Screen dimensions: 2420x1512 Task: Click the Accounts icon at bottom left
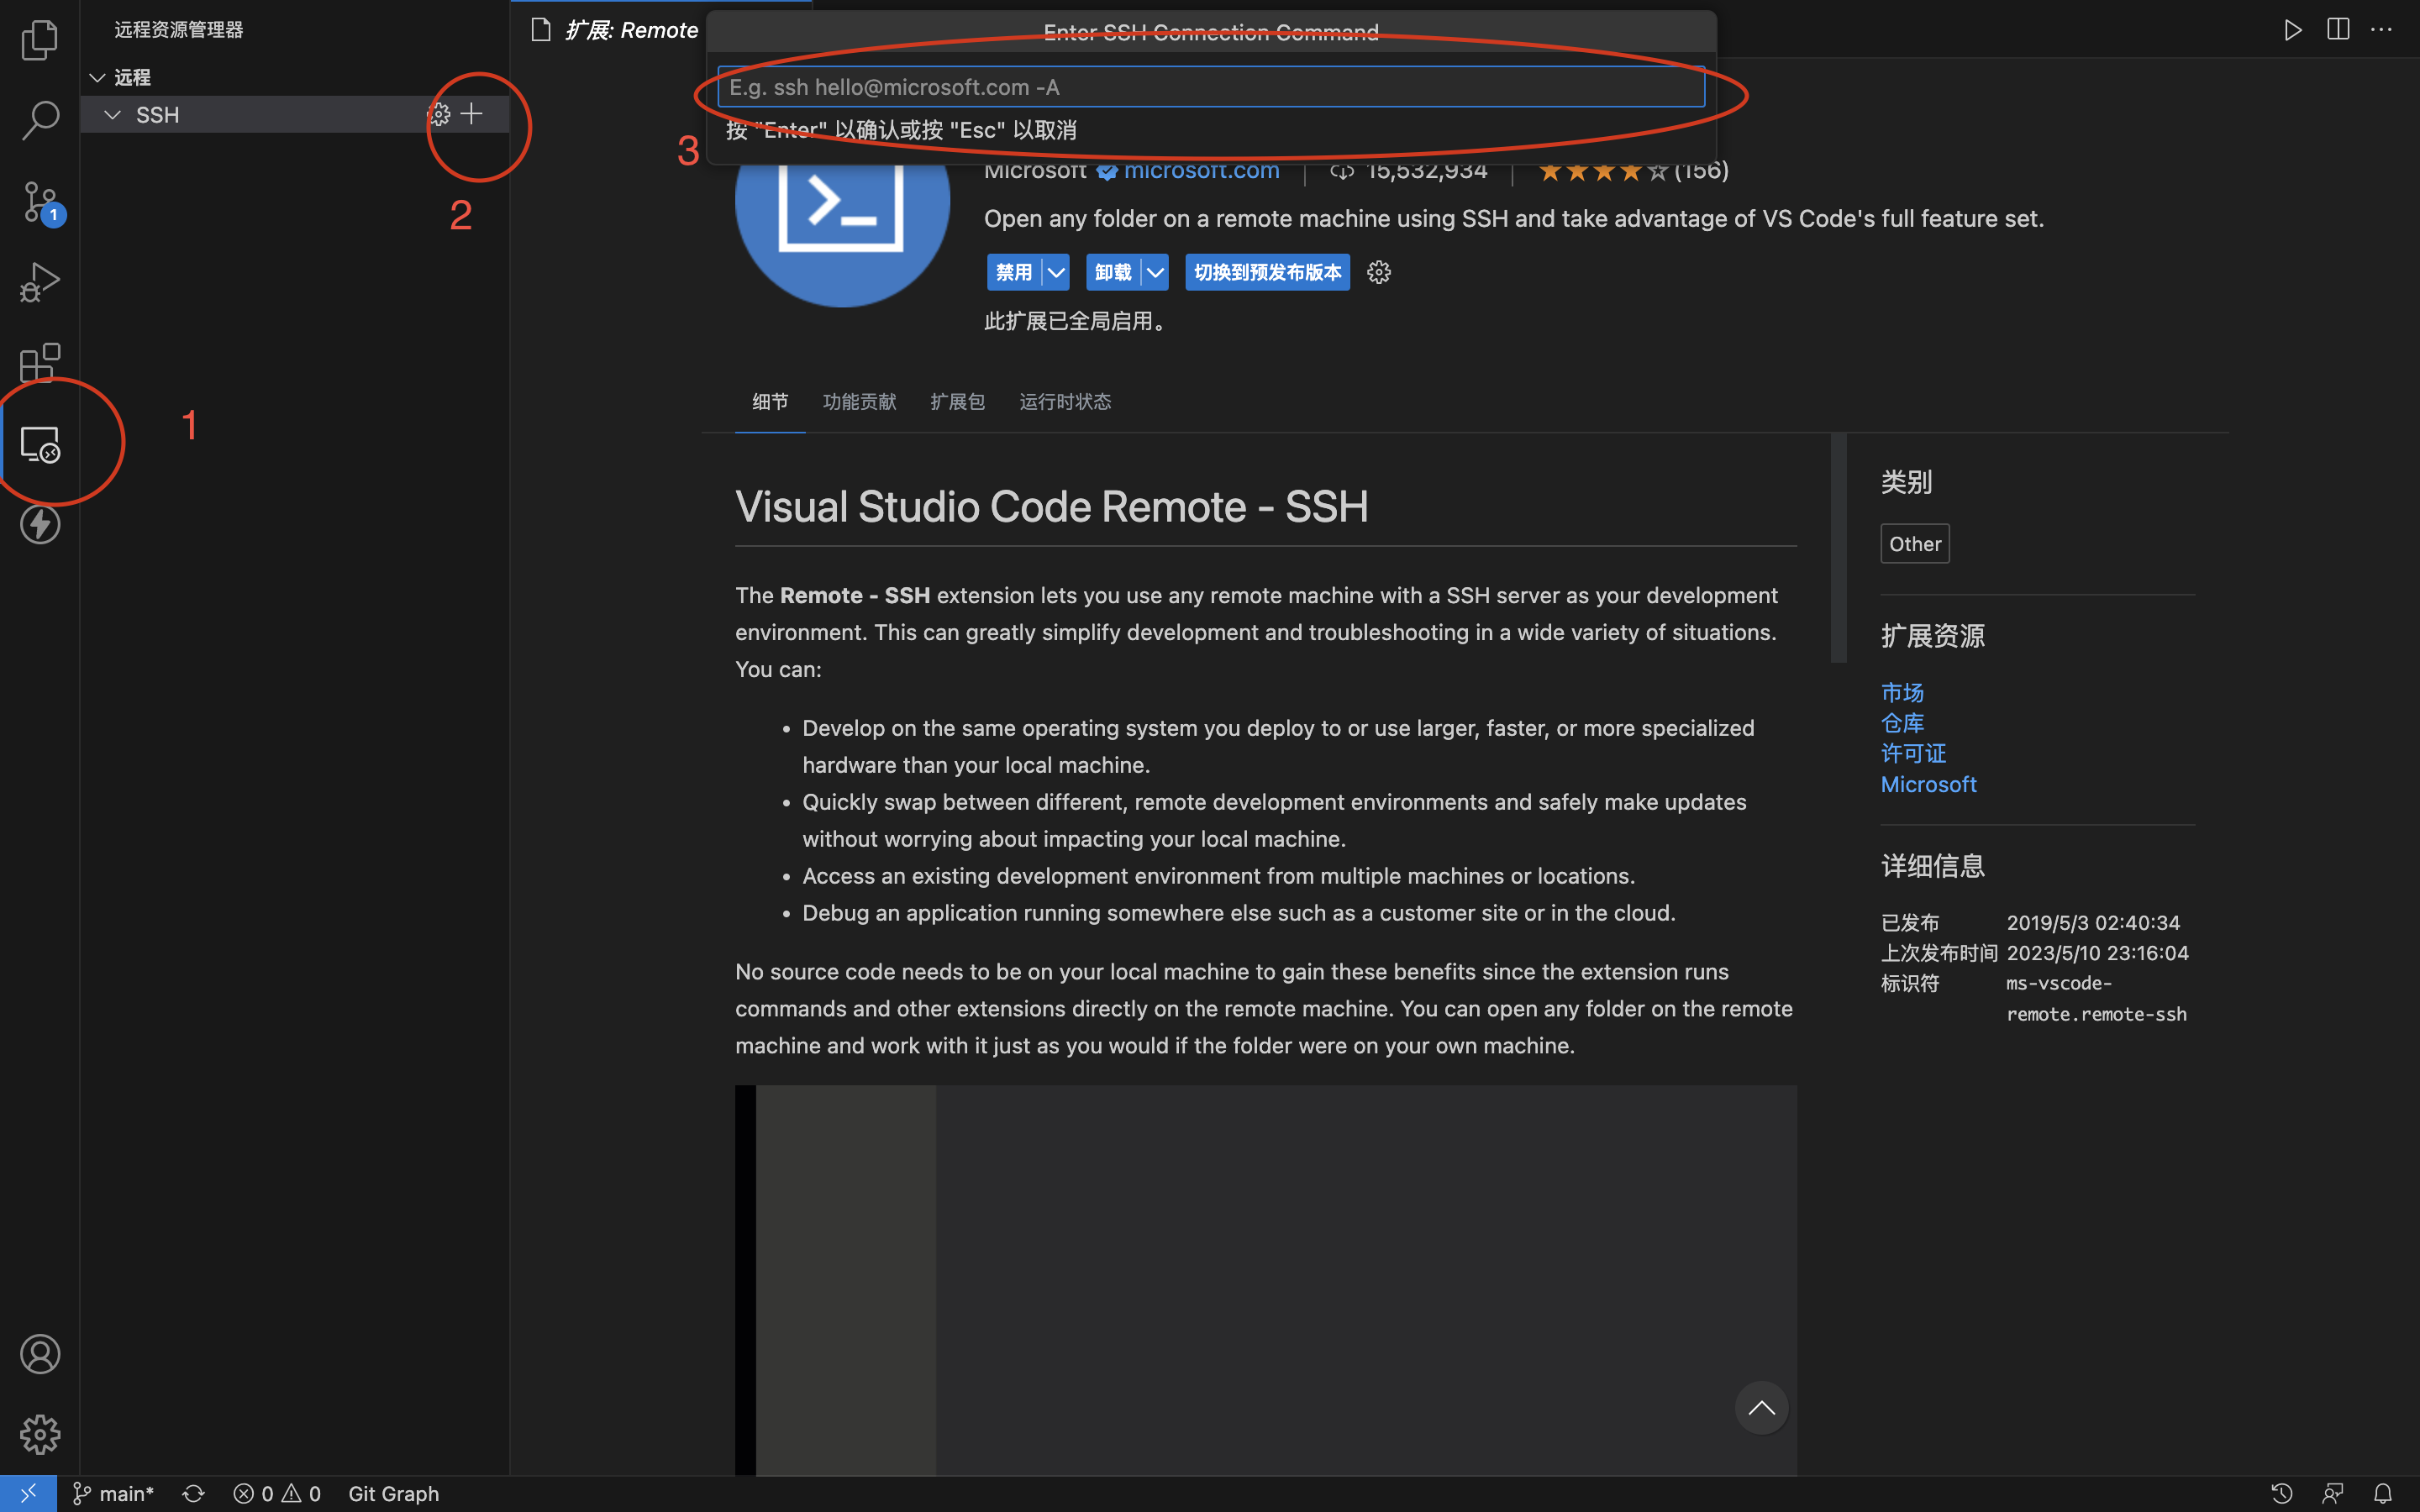click(x=40, y=1354)
